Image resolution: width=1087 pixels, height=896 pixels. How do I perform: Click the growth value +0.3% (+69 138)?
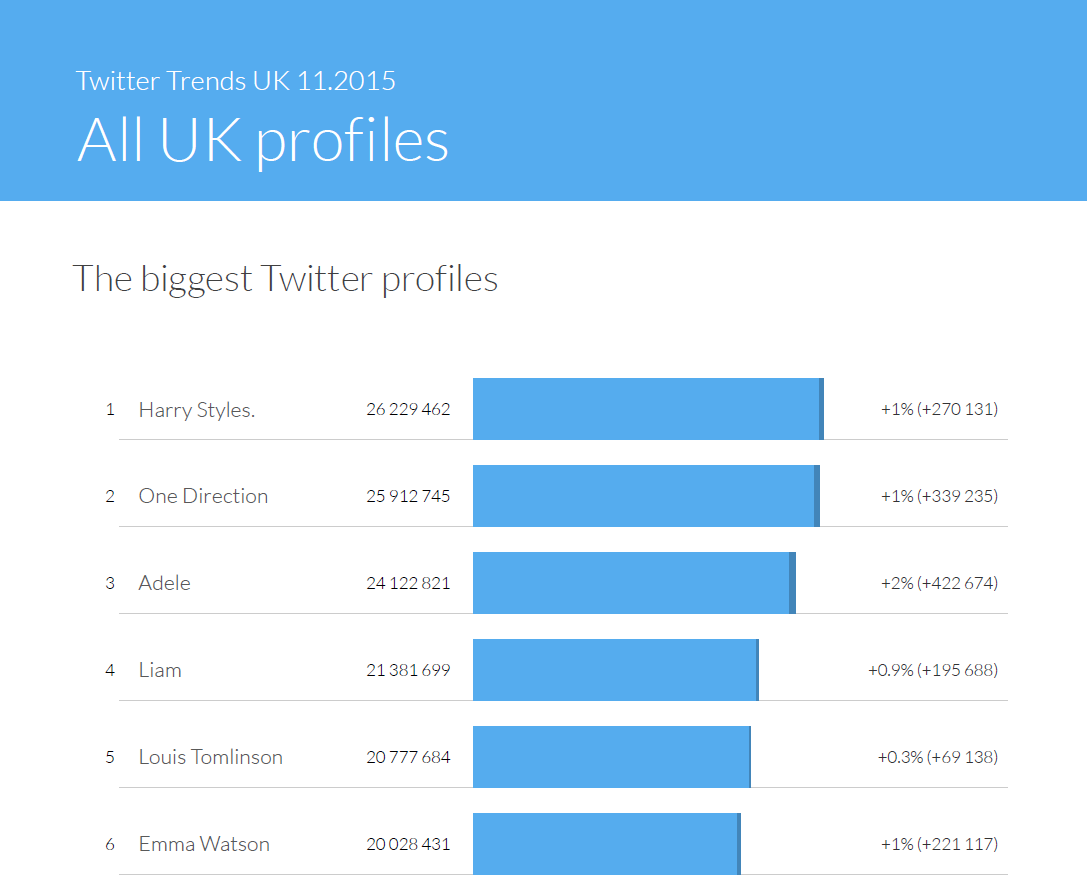[937, 758]
